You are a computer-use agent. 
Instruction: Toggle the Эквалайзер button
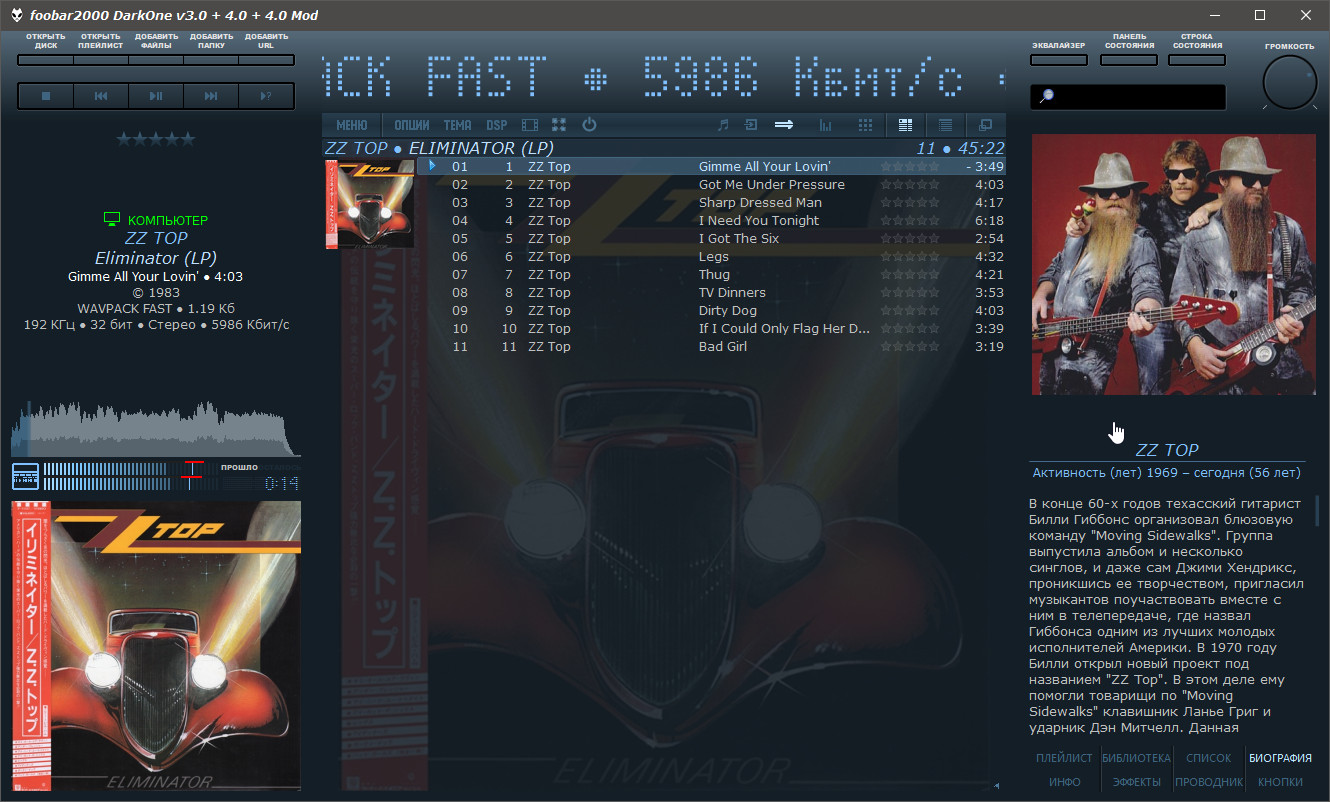pos(1058,59)
